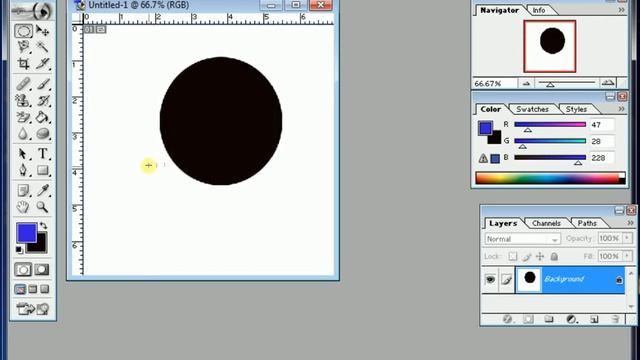The height and width of the screenshot is (360, 640).
Task: Jump to ImageReady button
Action: [x=25, y=309]
